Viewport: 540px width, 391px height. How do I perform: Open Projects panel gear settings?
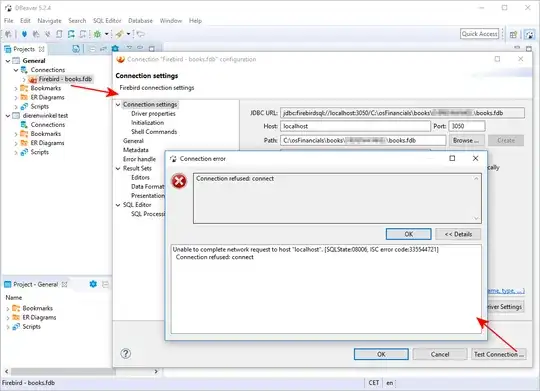pos(115,49)
